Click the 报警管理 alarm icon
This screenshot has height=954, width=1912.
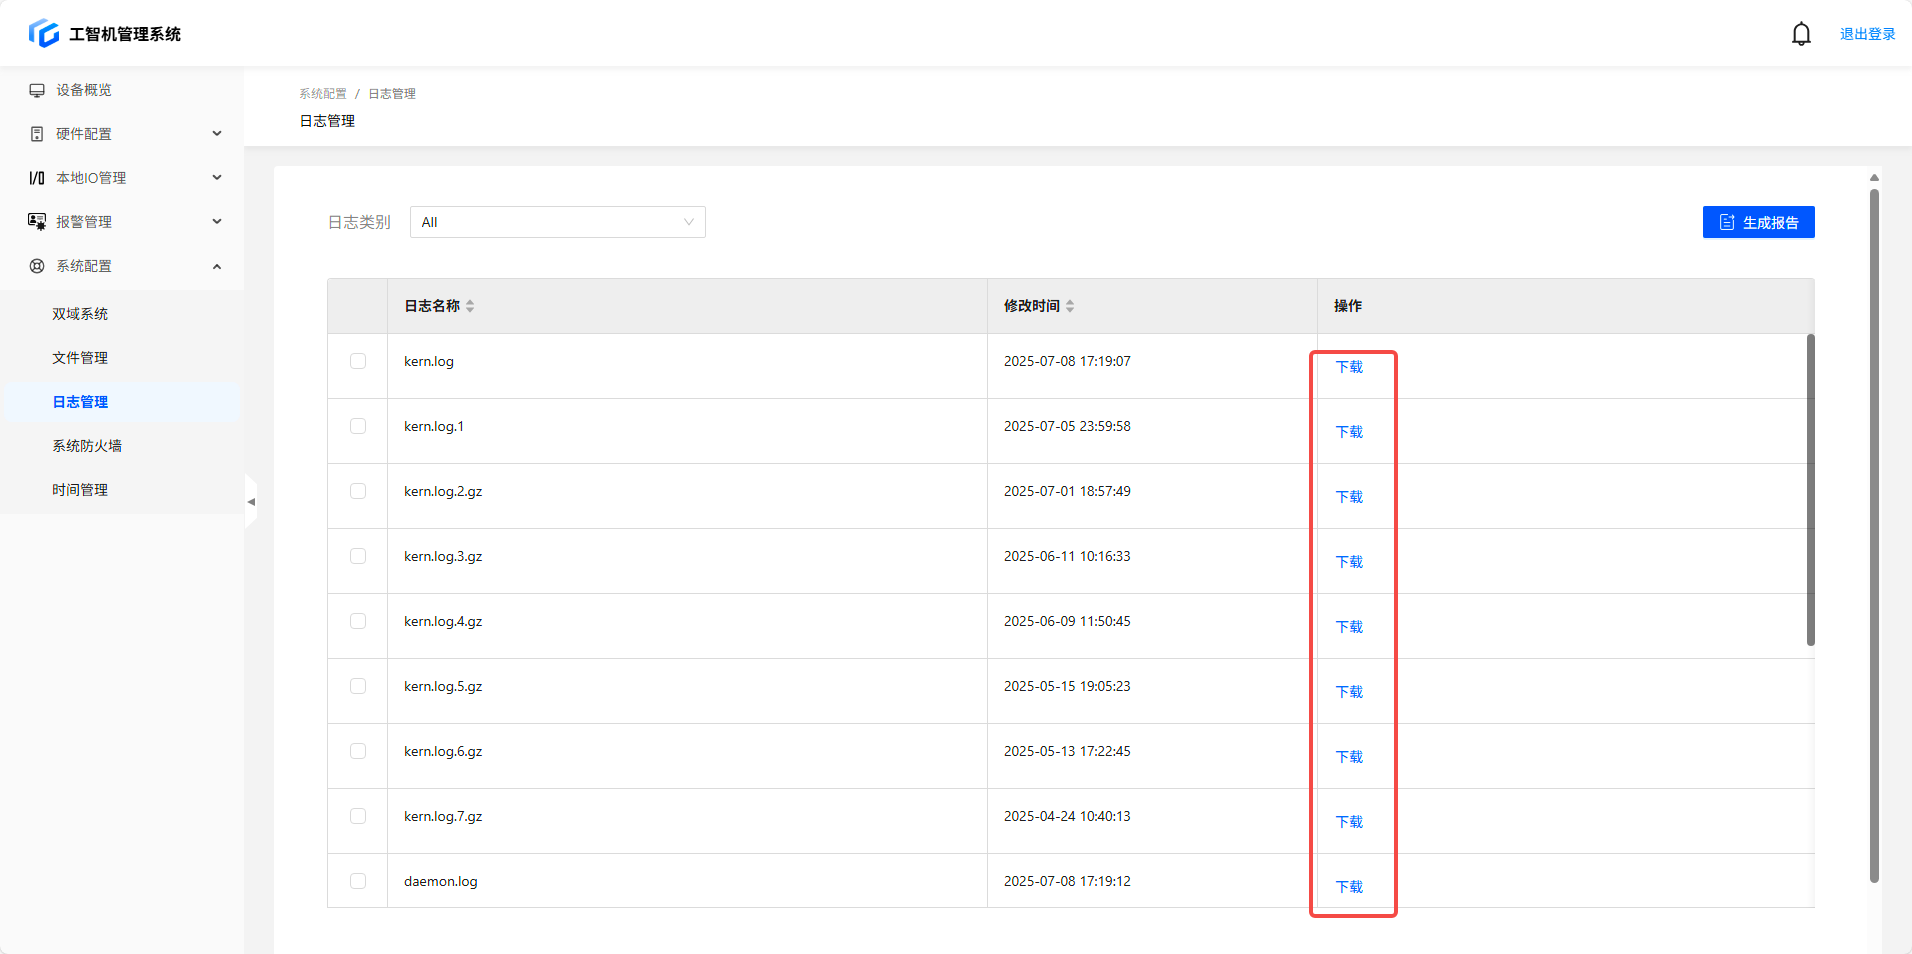pyautogui.click(x=37, y=222)
